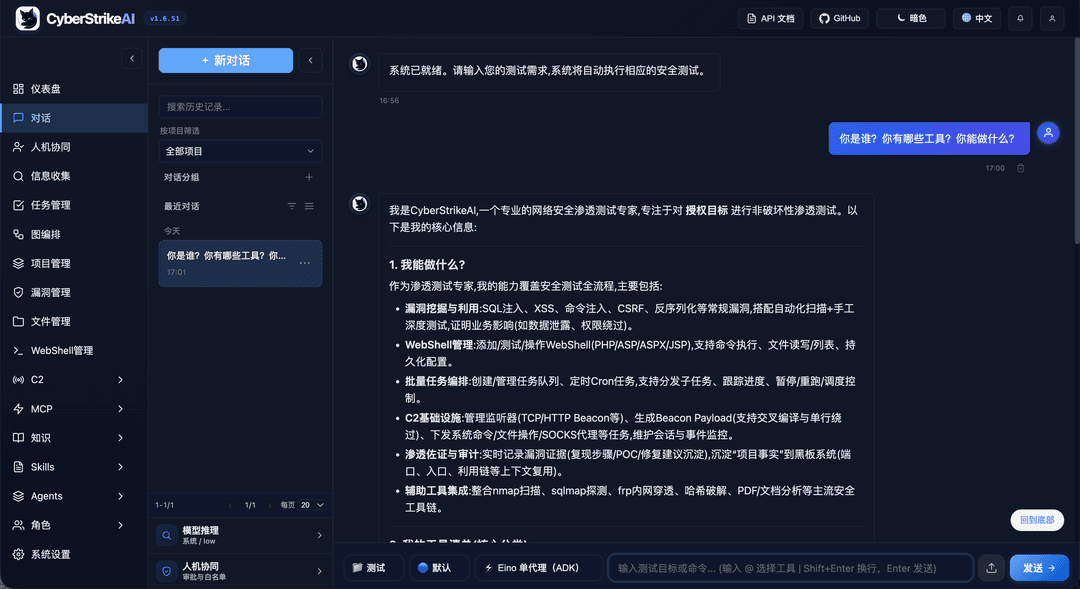Collapse the left navigation sidebar
1080x589 pixels.
click(x=132, y=59)
